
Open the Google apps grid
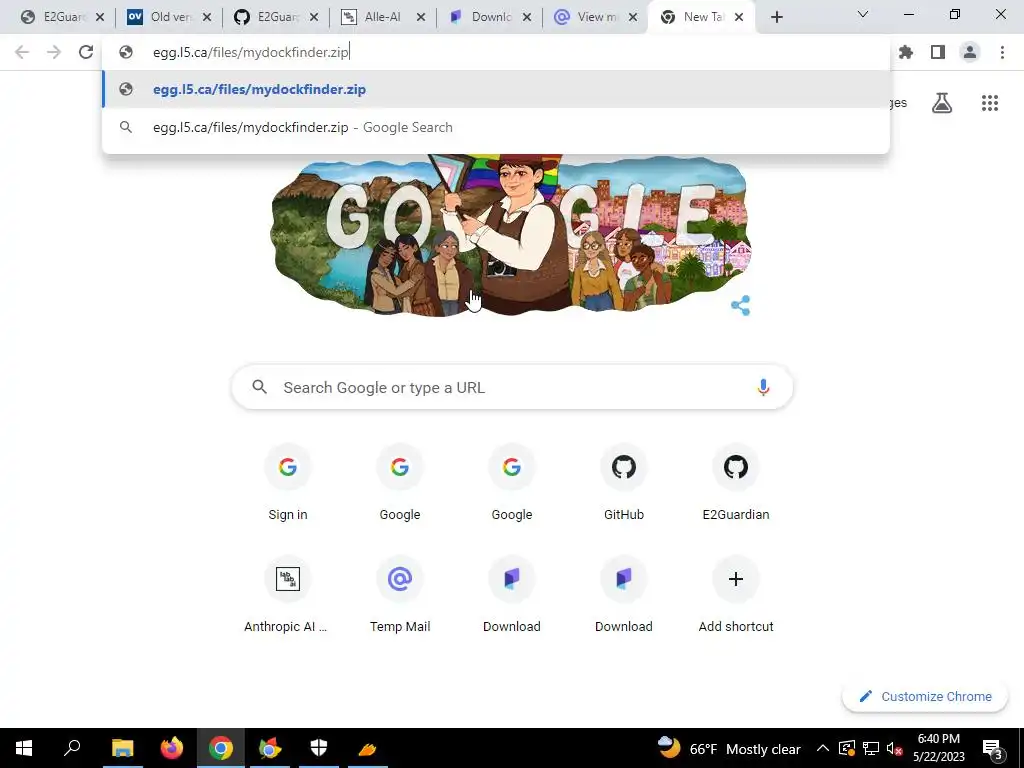[x=990, y=103]
